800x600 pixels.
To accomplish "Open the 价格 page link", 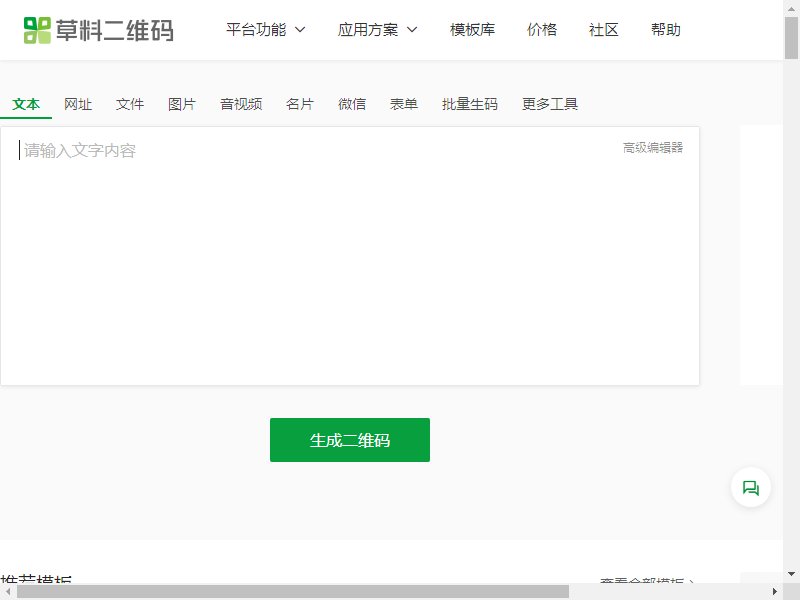I will pos(542,30).
